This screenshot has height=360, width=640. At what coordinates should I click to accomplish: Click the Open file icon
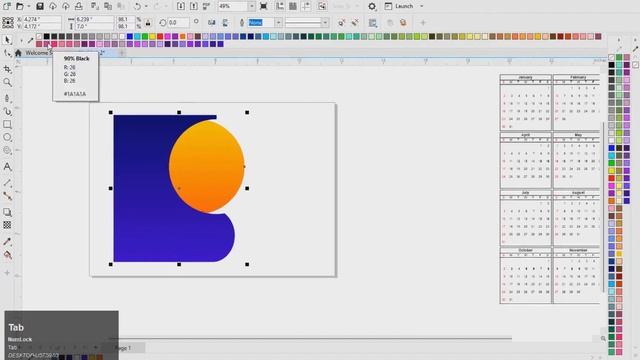pyautogui.click(x=20, y=6)
